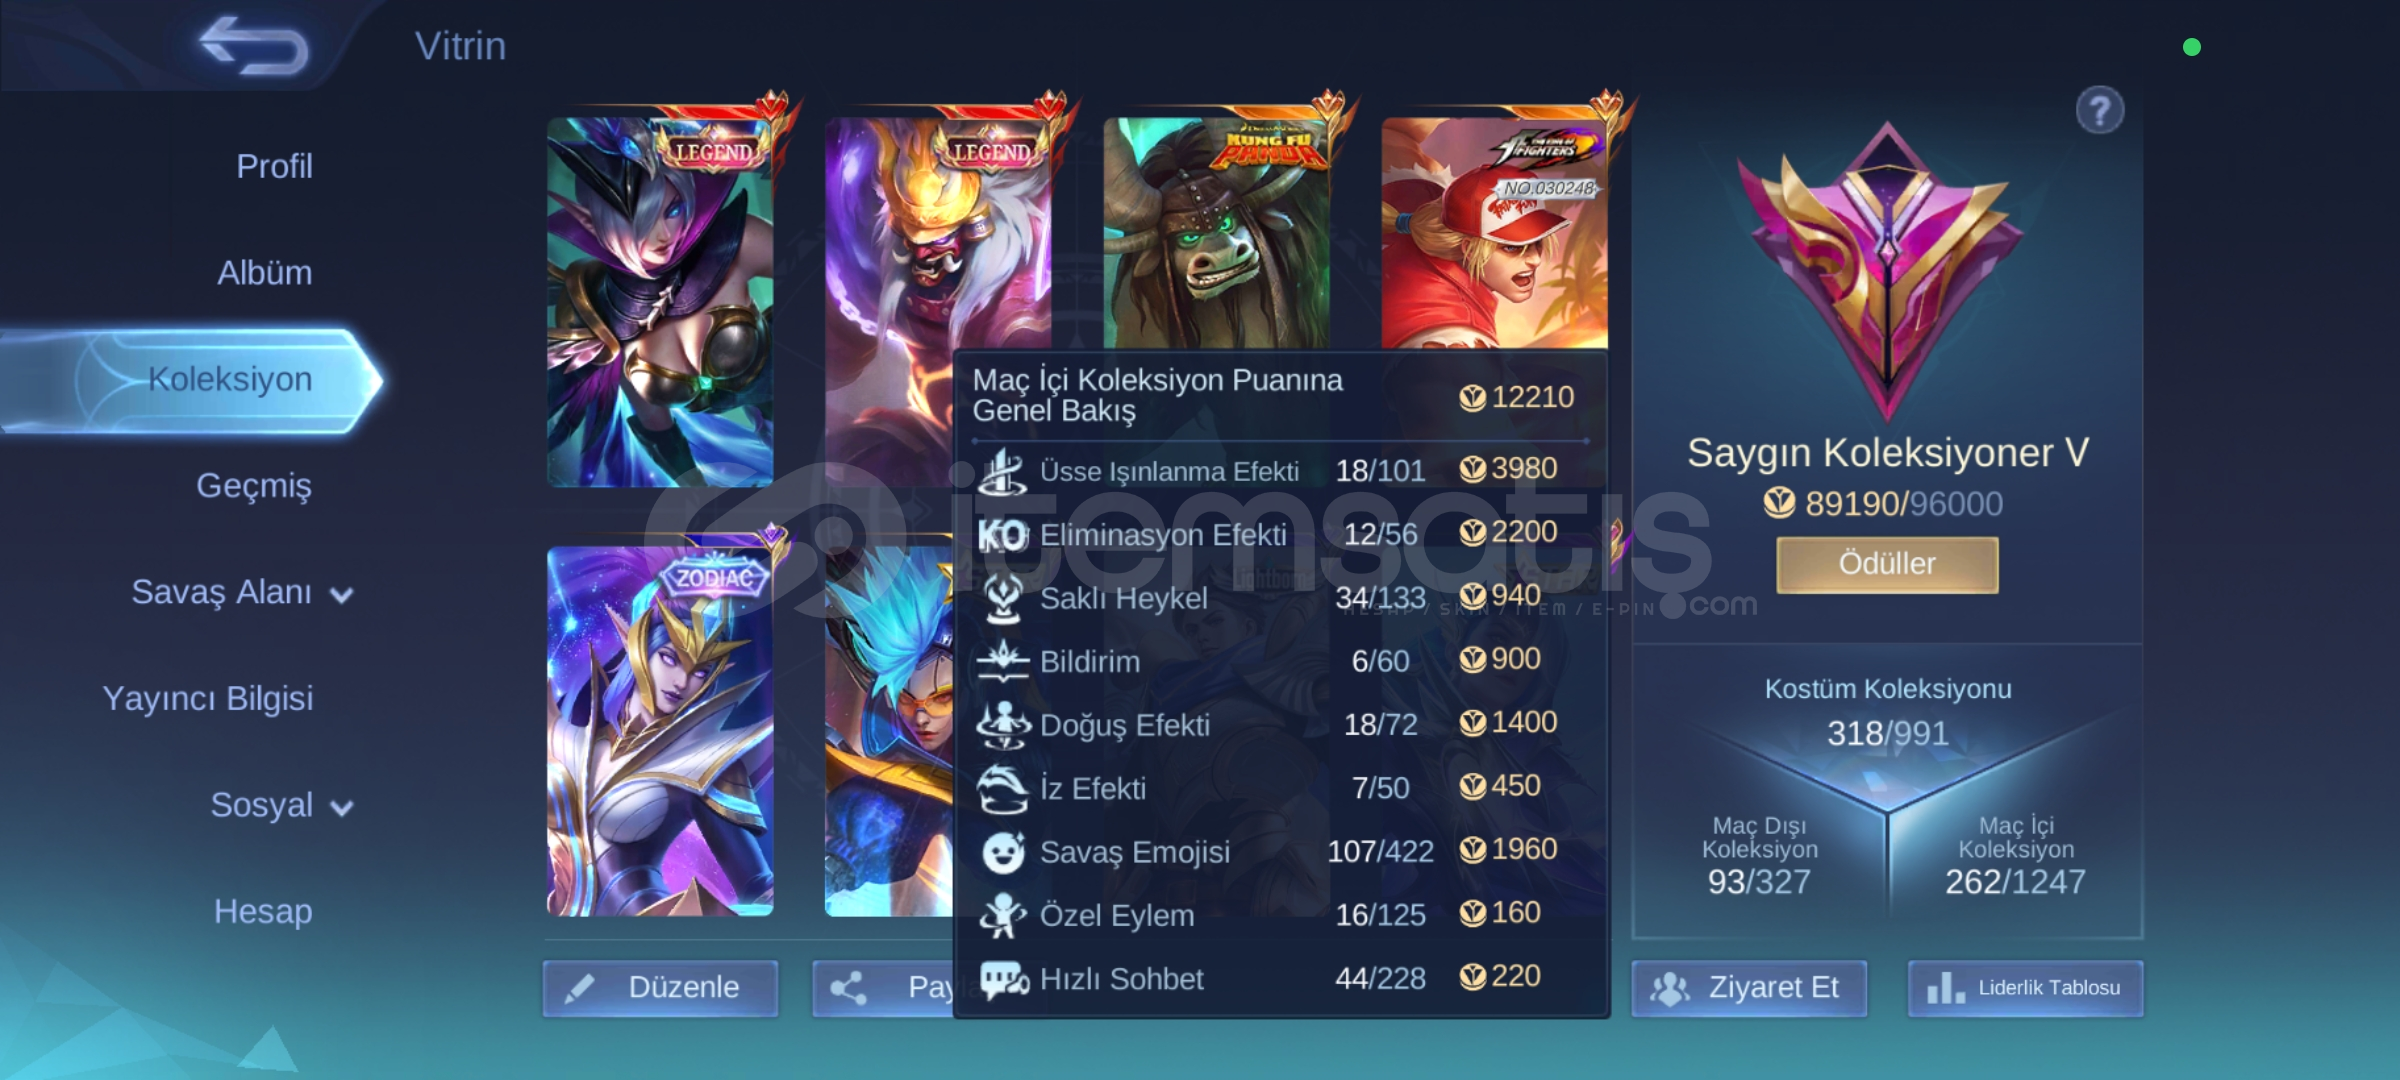
Task: Click the Üsse Işınlanma Efekti icon
Action: (x=1002, y=471)
